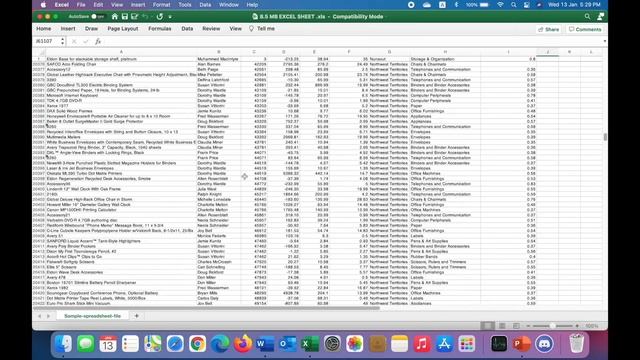The height and width of the screenshot is (360, 640).
Task: Expand the formula bar with the arrow
Action: point(604,41)
